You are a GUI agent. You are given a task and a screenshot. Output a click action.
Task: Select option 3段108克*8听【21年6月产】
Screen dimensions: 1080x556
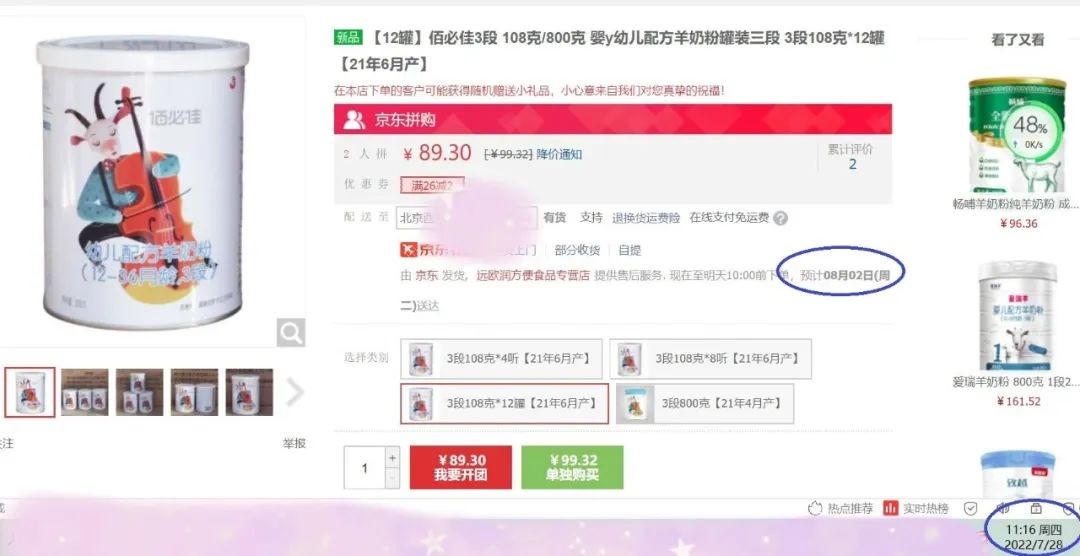tap(710, 359)
